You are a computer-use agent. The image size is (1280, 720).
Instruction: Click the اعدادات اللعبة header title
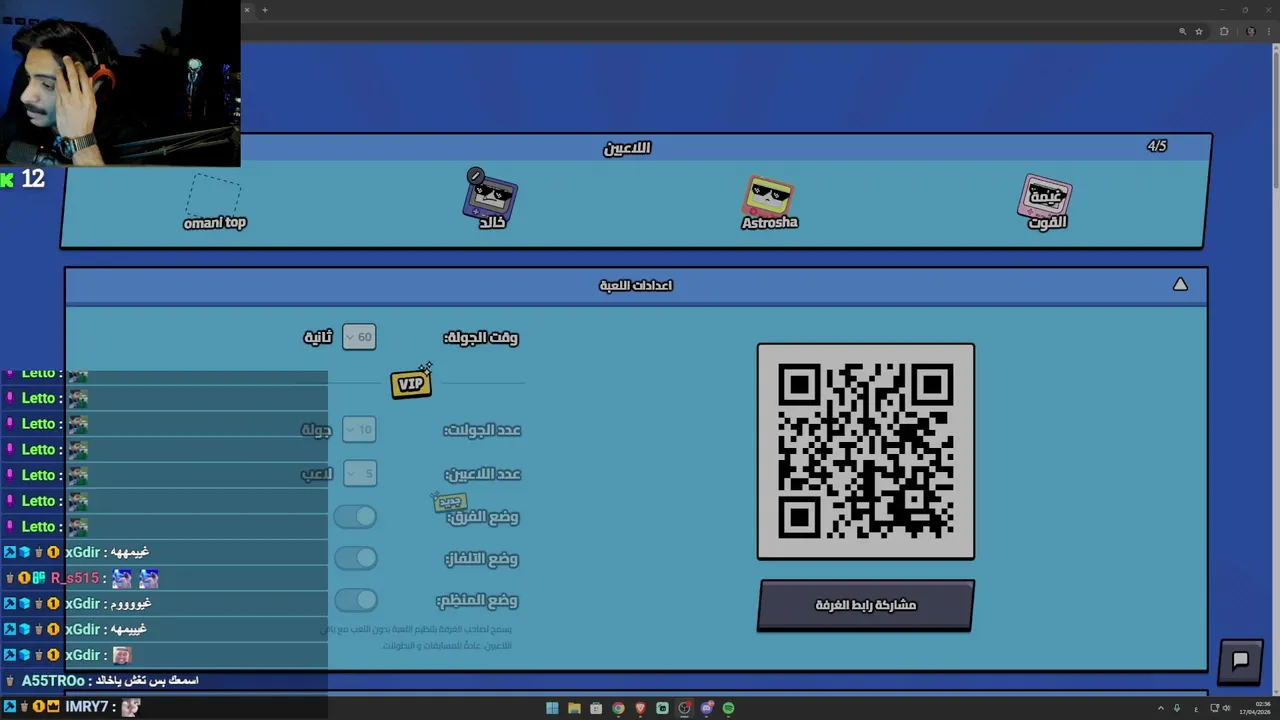[x=636, y=285]
